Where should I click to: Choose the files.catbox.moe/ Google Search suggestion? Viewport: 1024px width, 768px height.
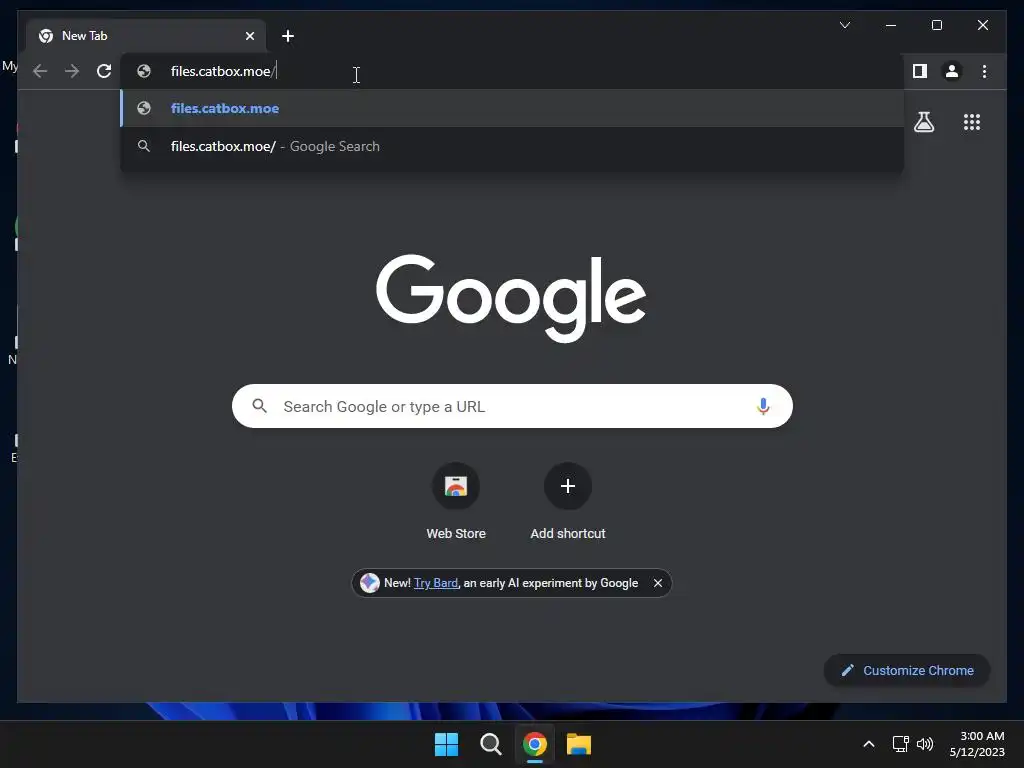point(512,146)
